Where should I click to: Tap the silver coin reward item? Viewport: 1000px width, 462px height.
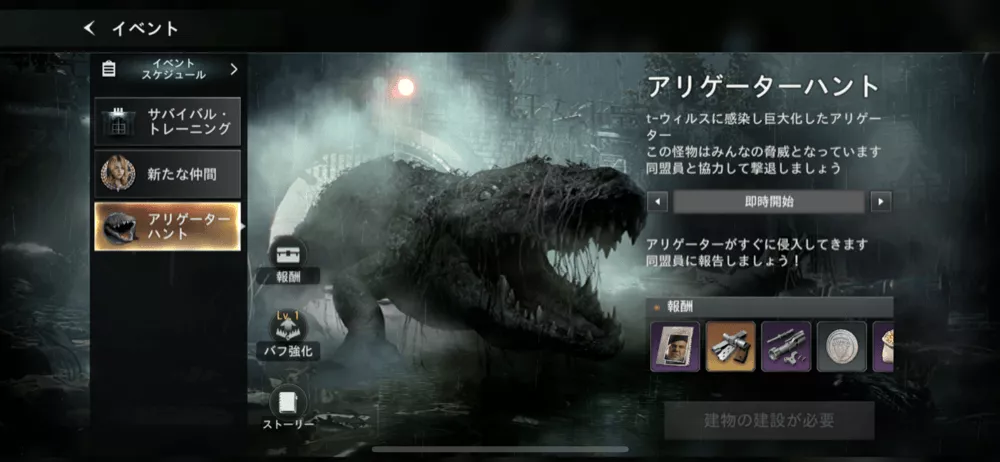841,346
